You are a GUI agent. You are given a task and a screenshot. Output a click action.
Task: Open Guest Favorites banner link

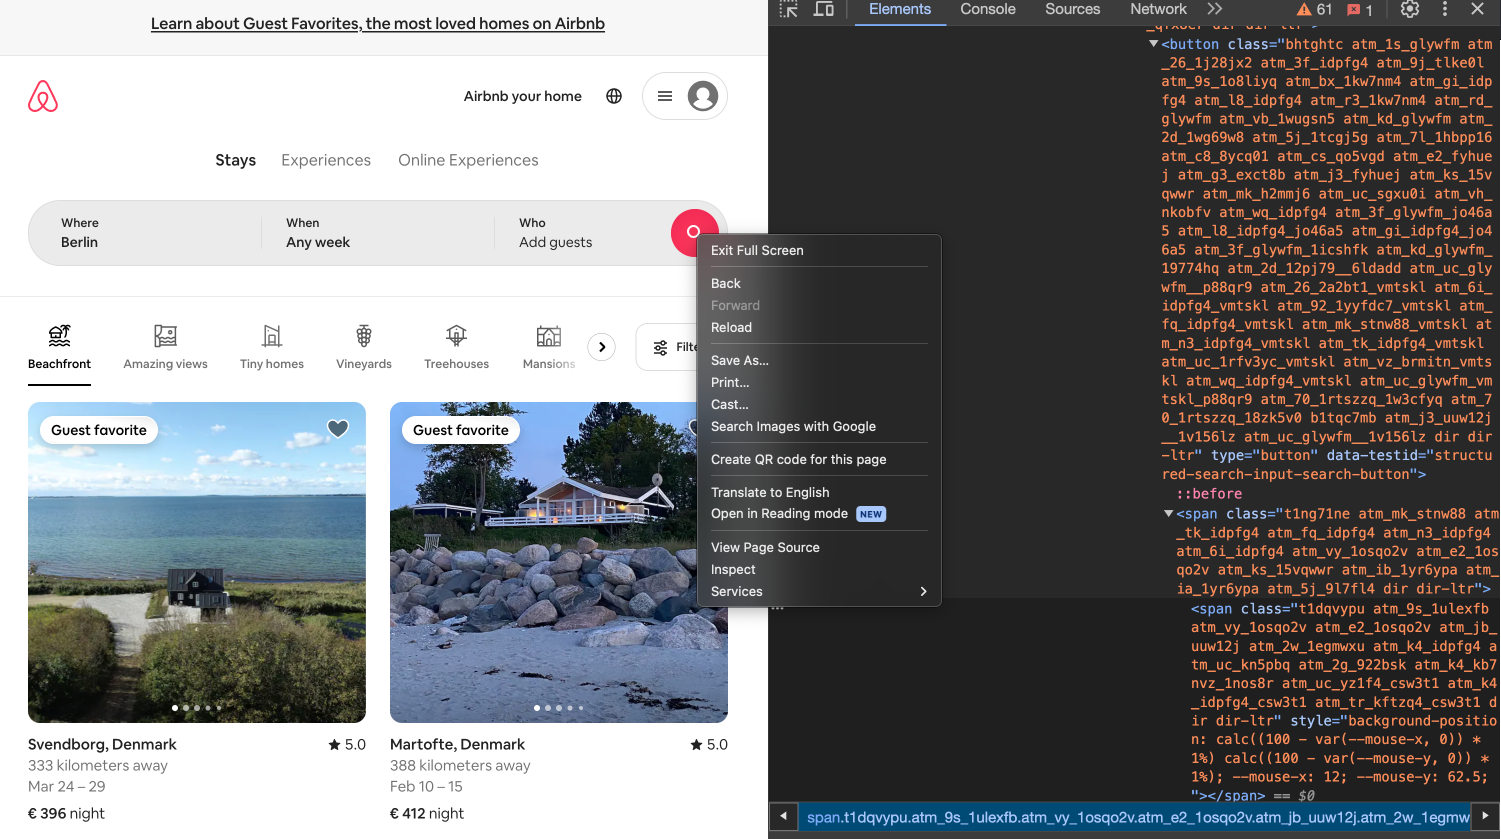[378, 23]
